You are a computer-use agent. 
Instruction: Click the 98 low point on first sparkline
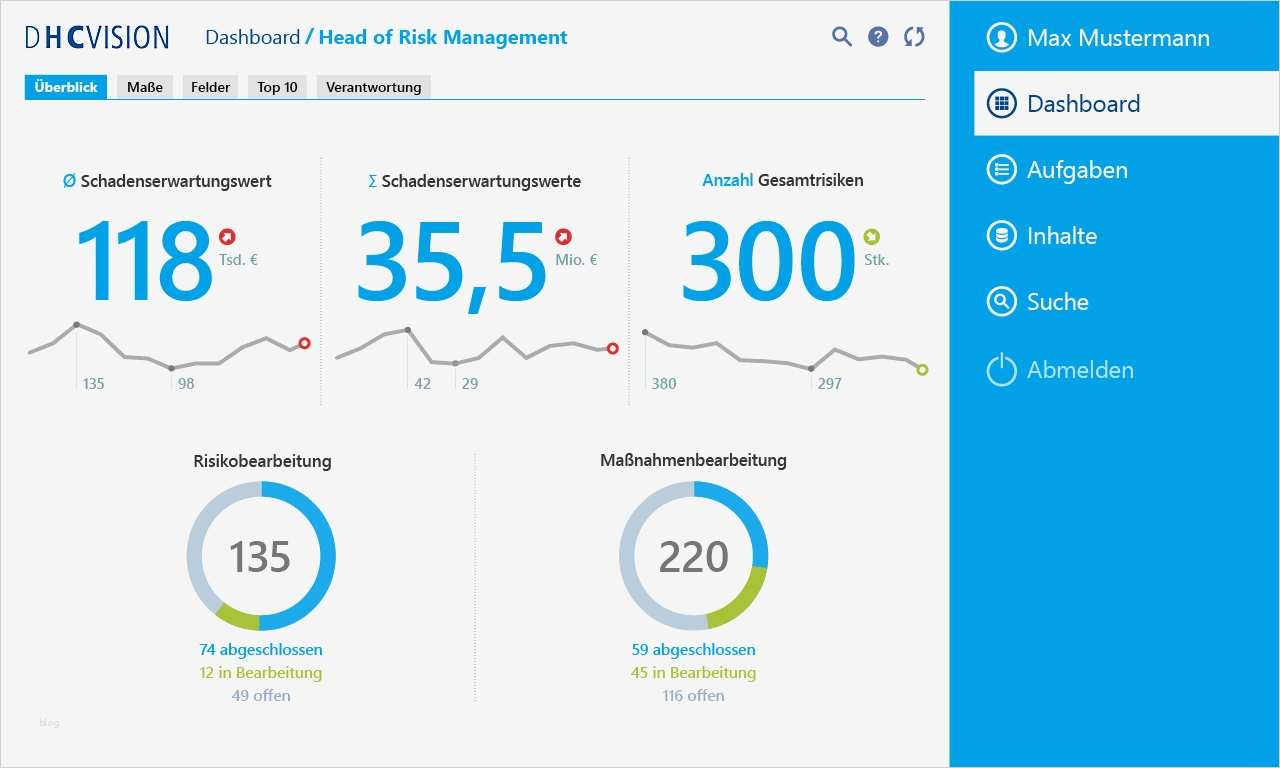(x=172, y=368)
